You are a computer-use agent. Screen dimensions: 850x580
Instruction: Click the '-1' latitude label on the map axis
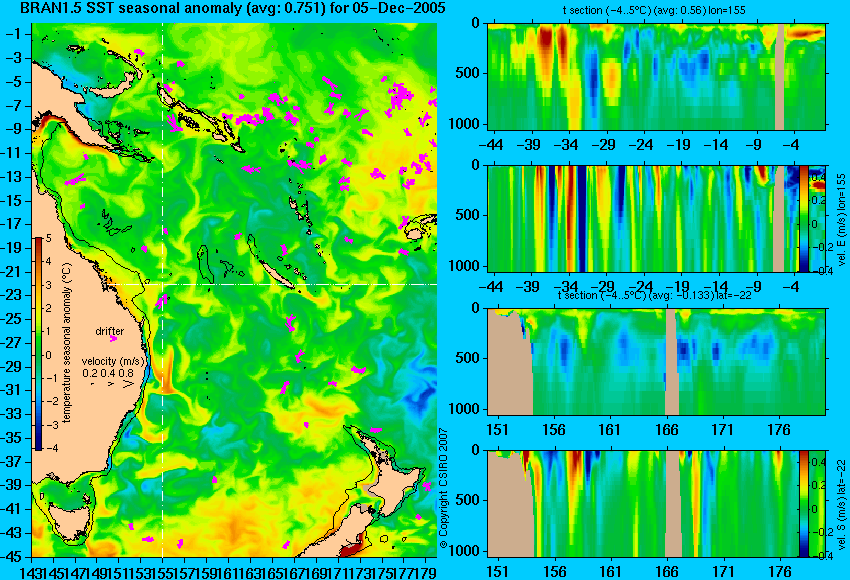pyautogui.click(x=12, y=34)
